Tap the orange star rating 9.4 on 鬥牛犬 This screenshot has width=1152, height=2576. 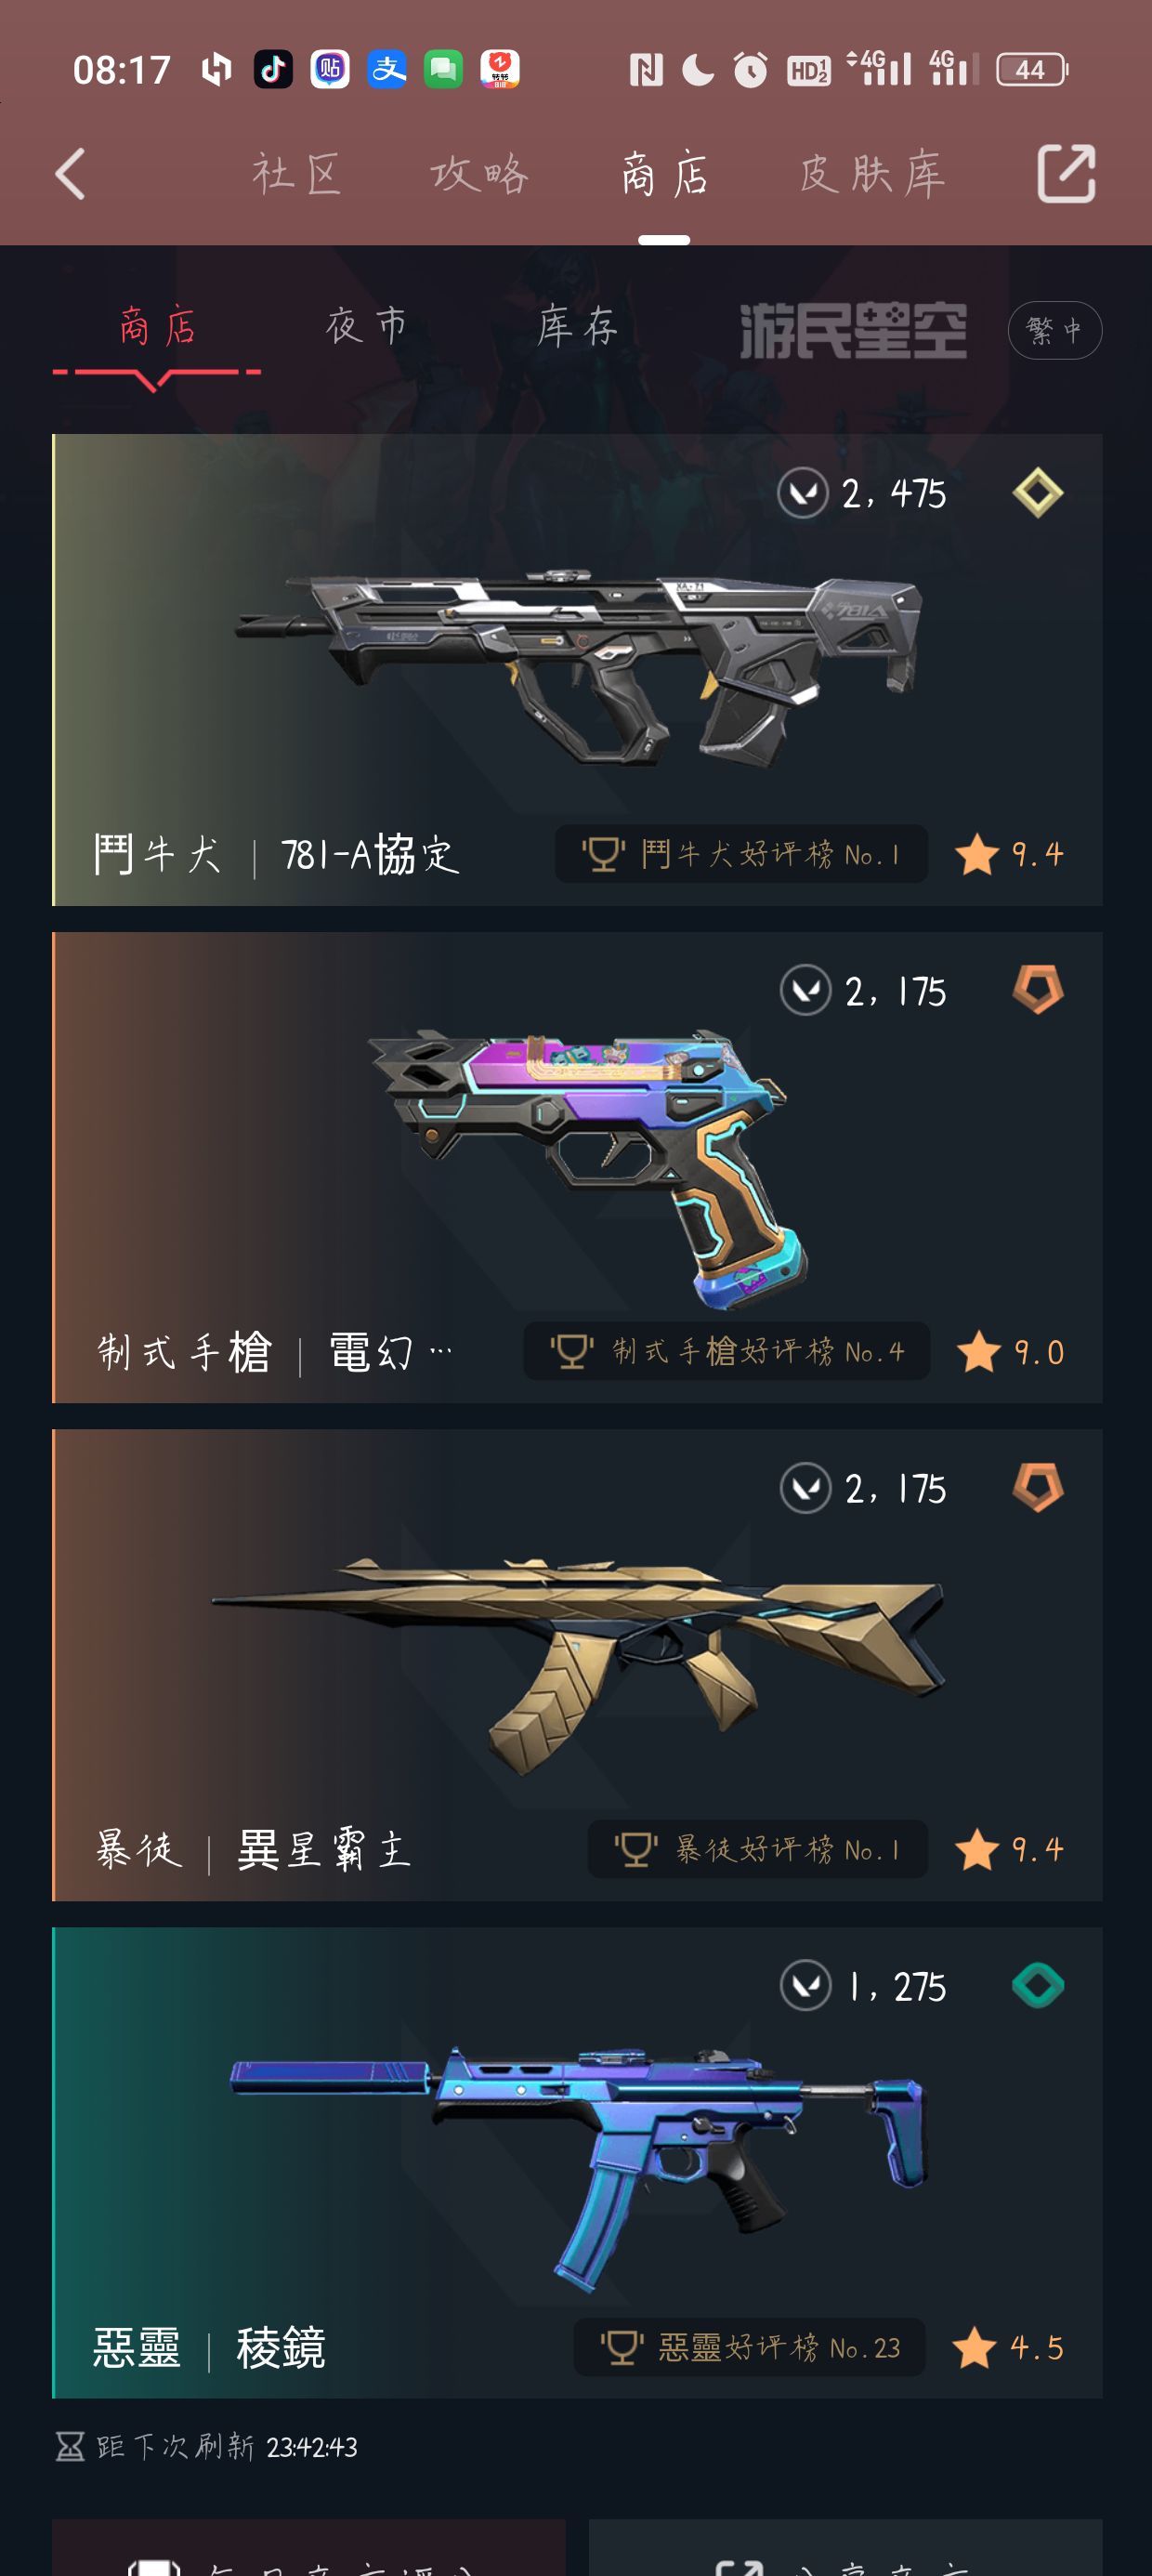[x=1009, y=854]
